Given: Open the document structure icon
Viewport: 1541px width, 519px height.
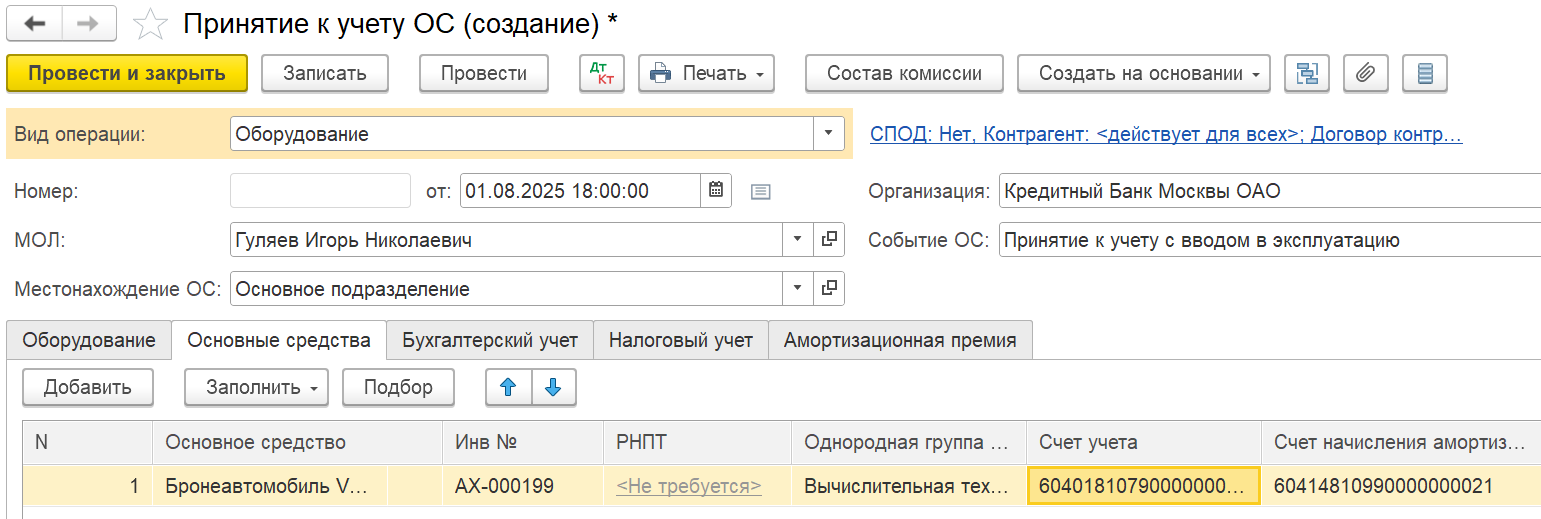Looking at the screenshot, I should click(1307, 73).
